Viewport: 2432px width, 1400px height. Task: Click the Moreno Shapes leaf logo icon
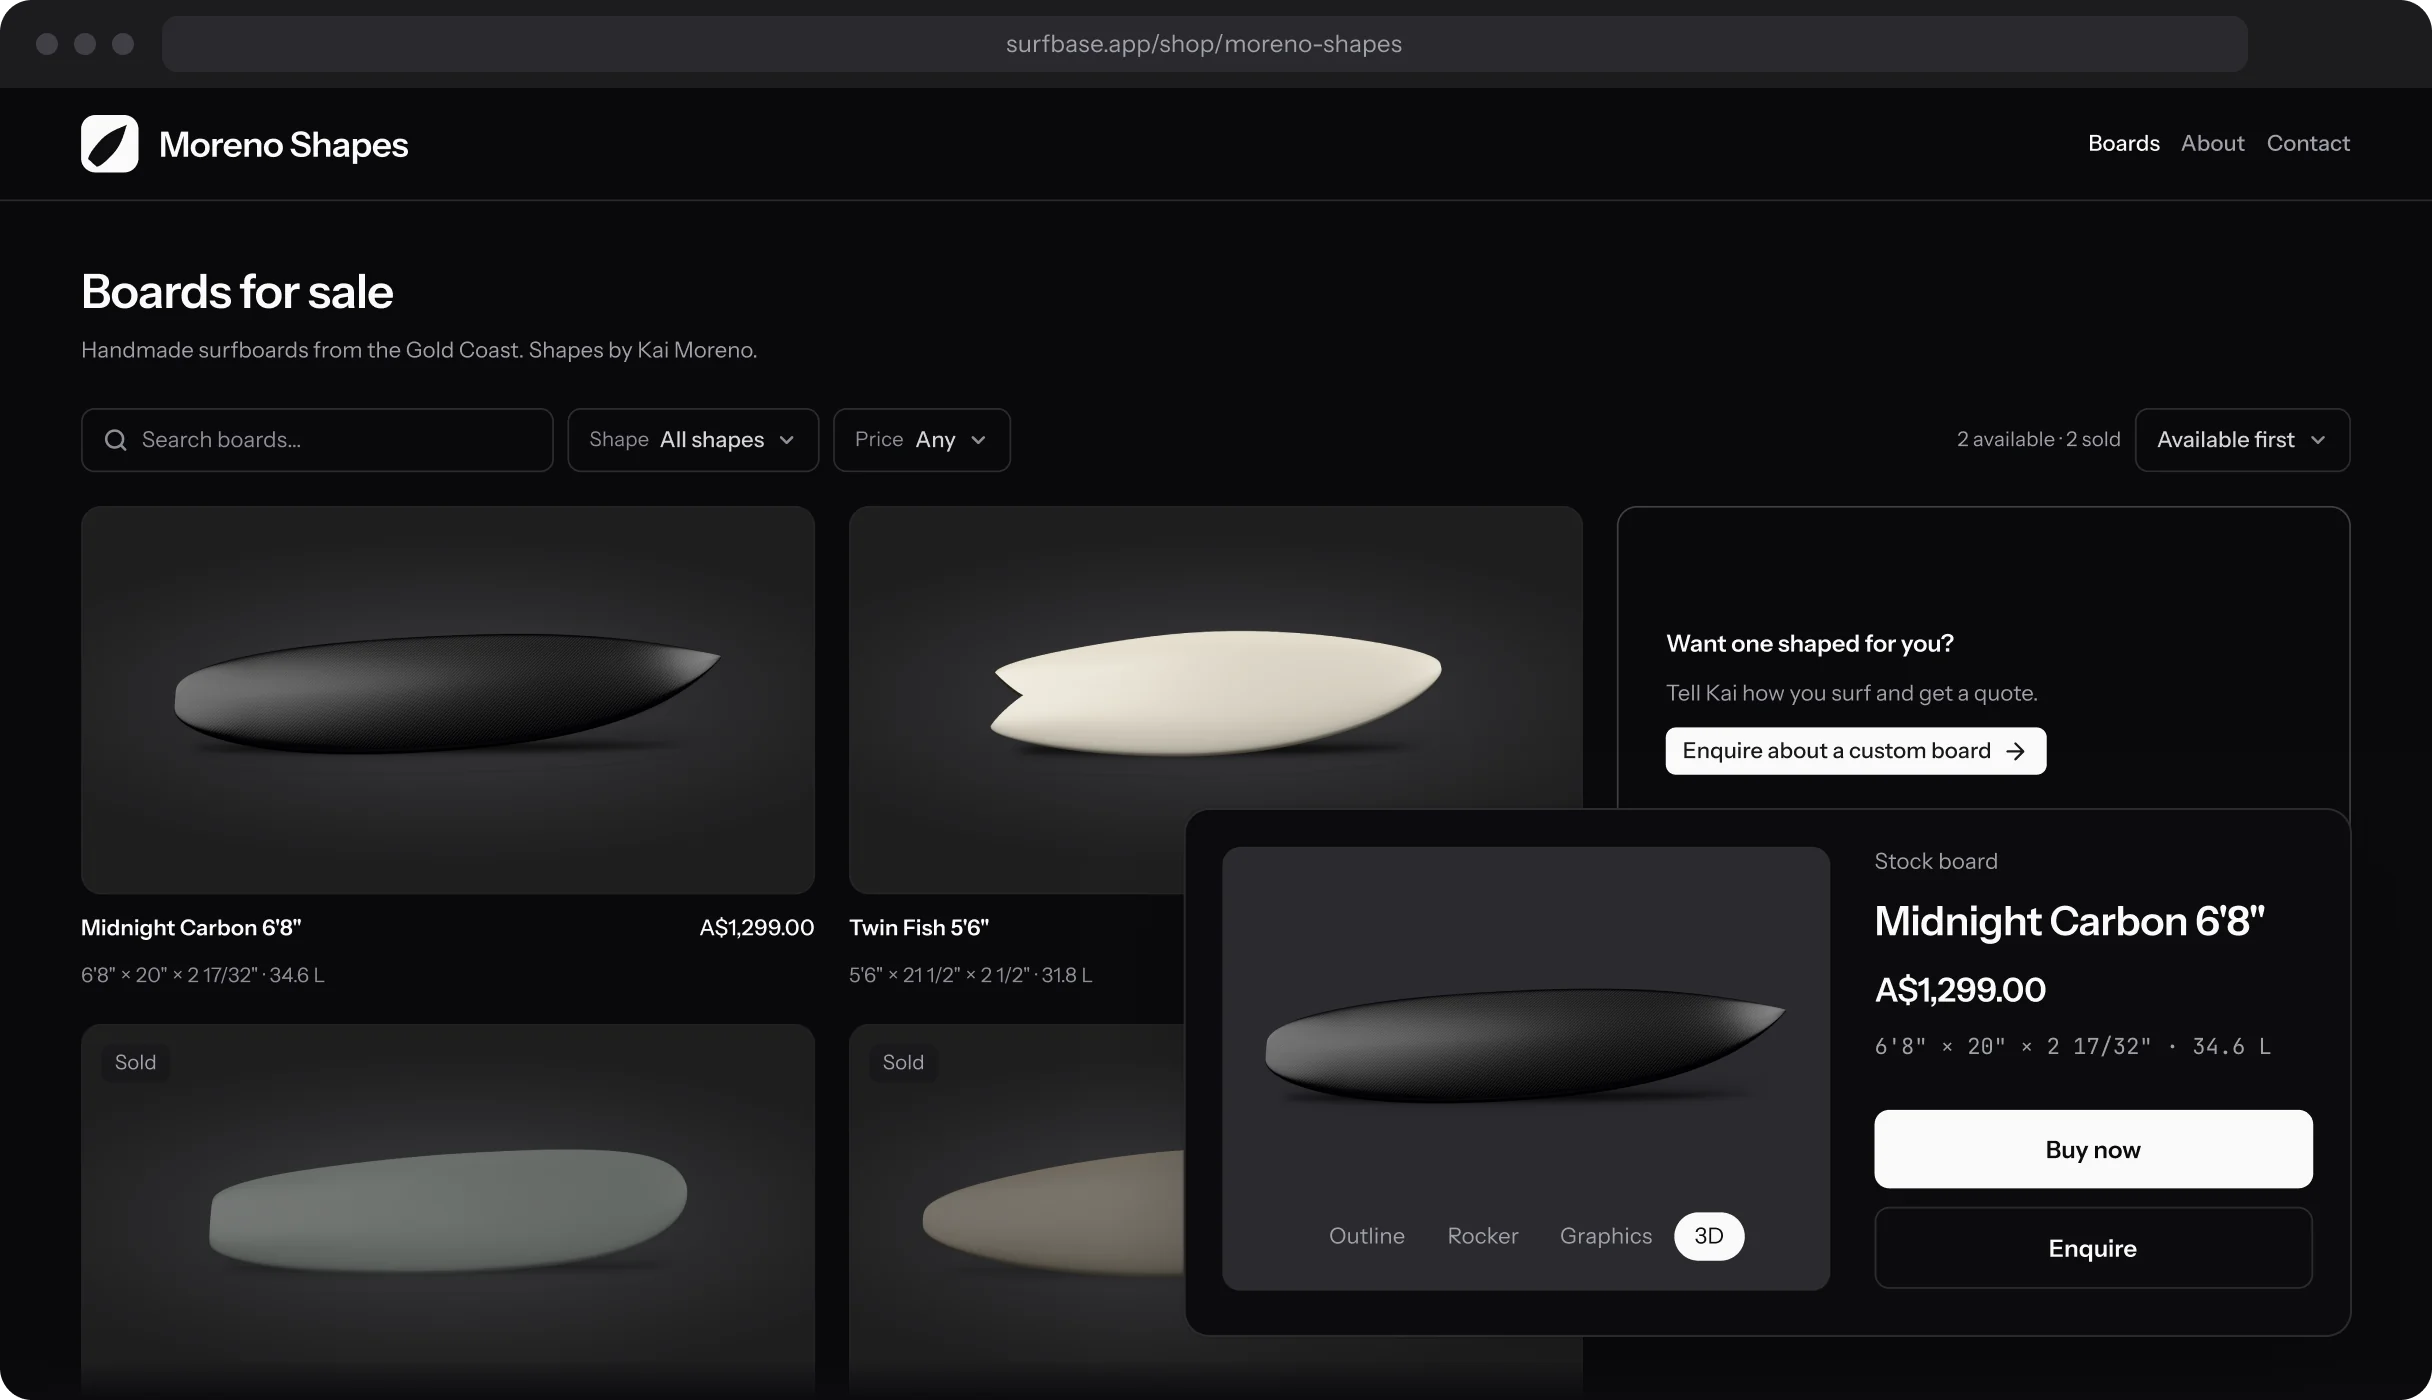110,144
